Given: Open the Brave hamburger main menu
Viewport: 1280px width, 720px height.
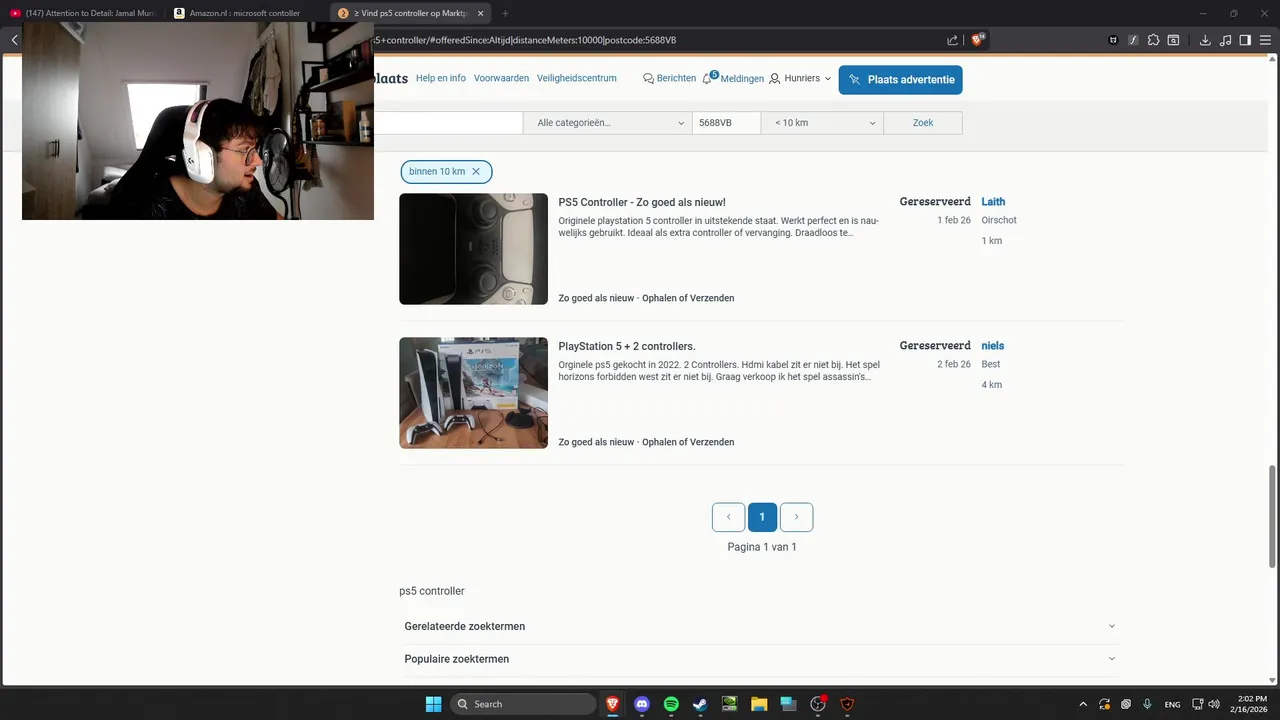Looking at the screenshot, I should tap(1265, 40).
